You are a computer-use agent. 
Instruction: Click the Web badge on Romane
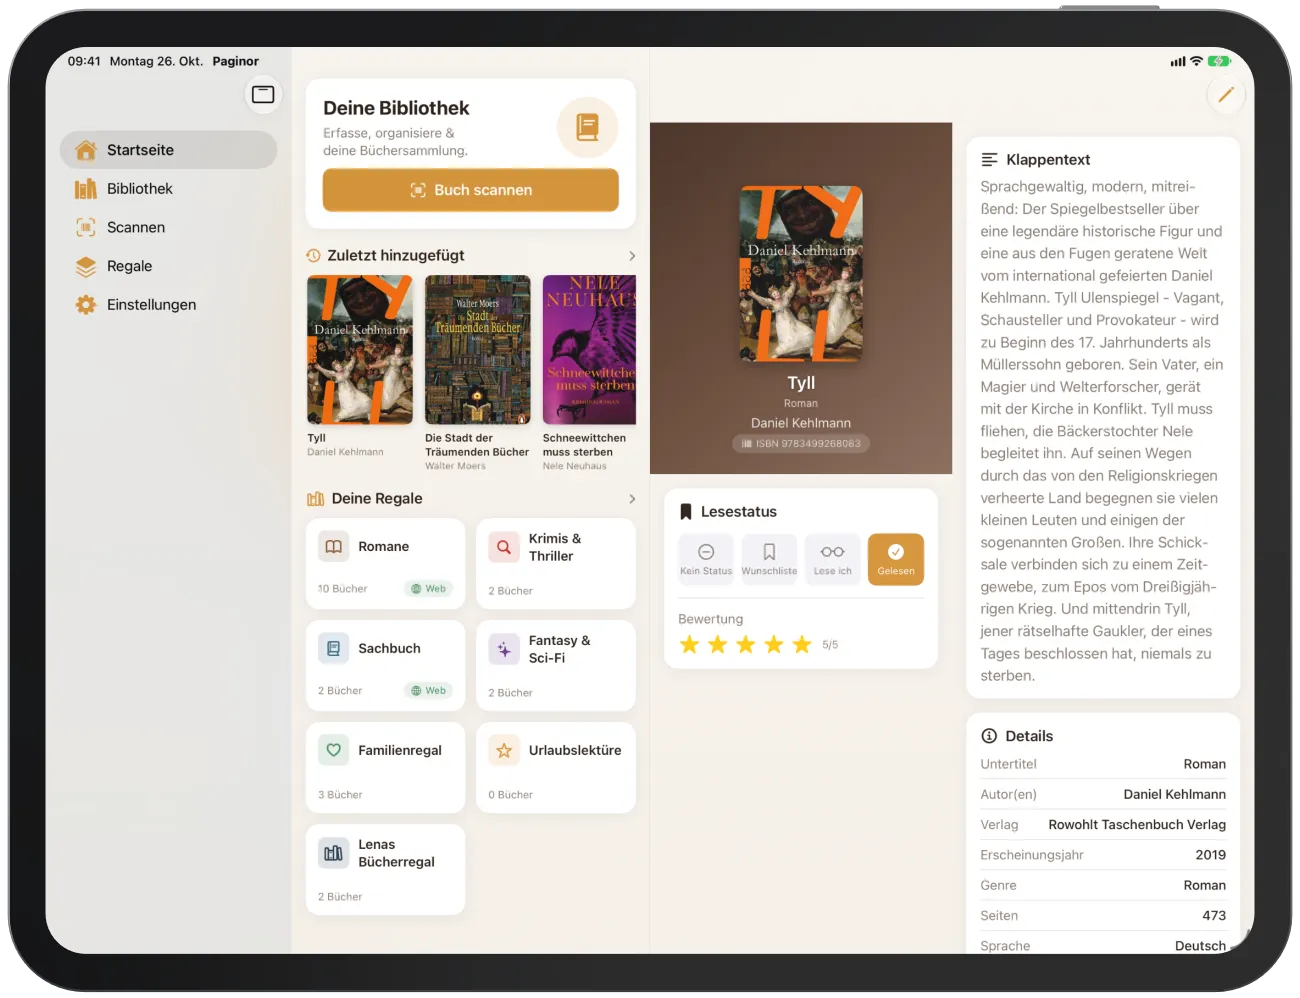click(429, 589)
